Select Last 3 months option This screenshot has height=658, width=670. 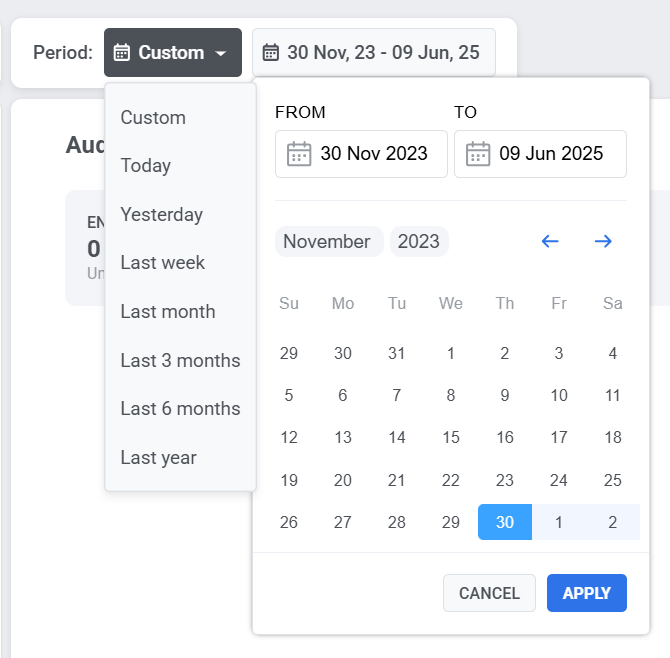(180, 360)
